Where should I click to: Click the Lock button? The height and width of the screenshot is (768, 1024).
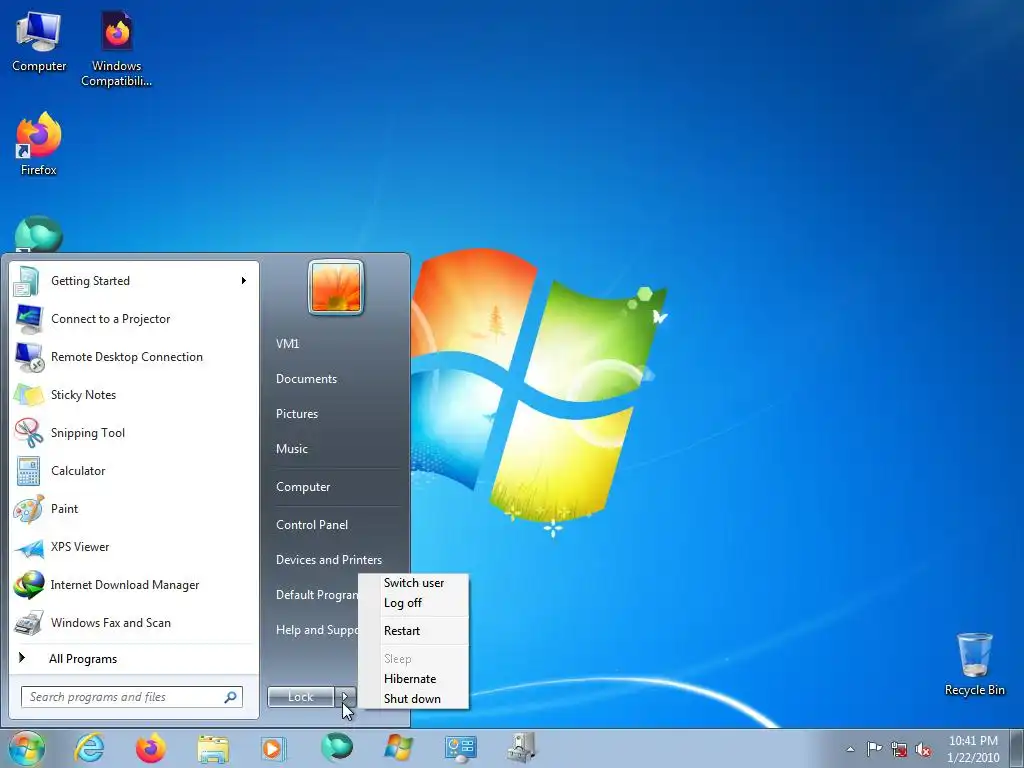pyautogui.click(x=301, y=697)
